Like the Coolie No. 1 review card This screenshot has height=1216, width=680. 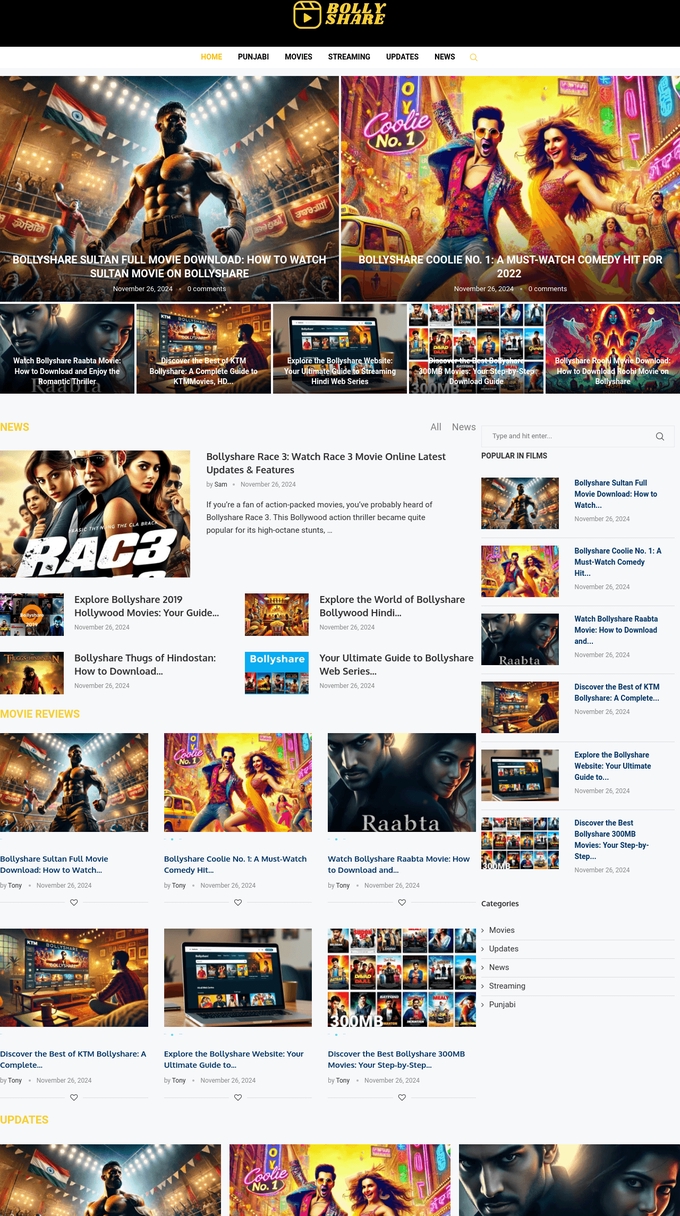238,902
